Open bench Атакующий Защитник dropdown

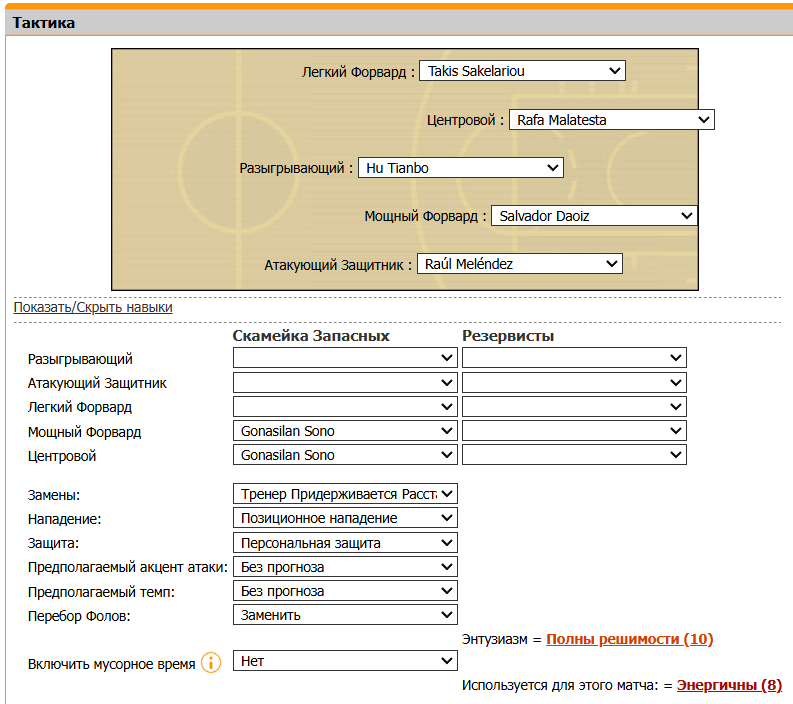345,382
